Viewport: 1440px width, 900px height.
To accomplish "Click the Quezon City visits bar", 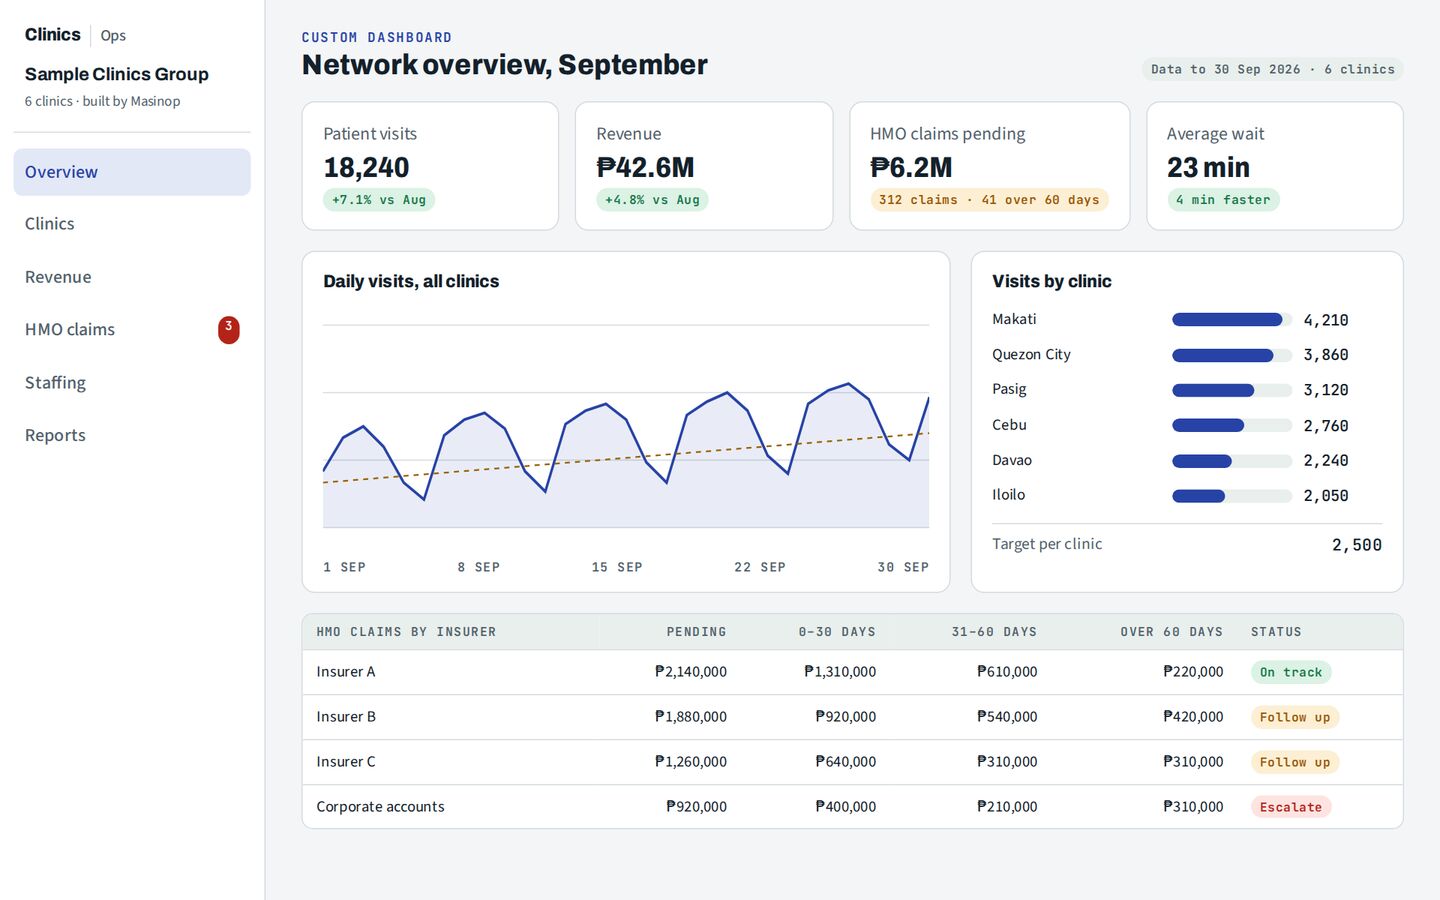I will pyautogui.click(x=1232, y=355).
